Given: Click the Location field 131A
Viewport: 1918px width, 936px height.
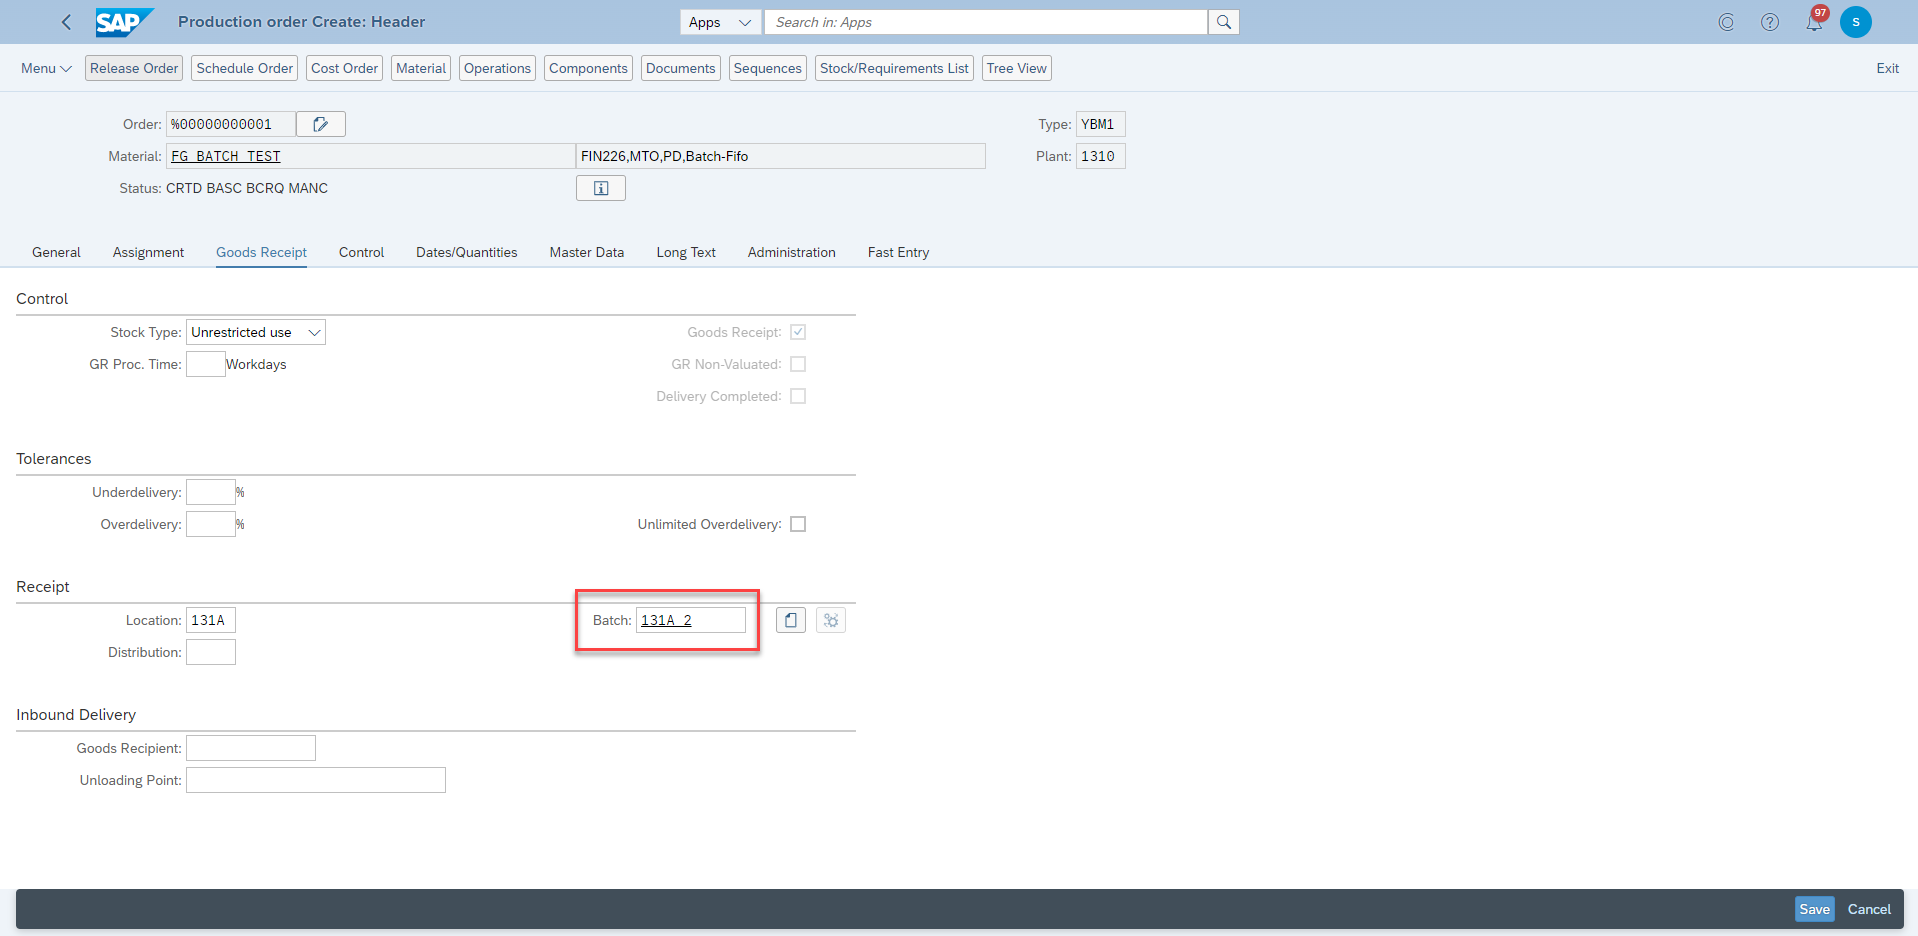Looking at the screenshot, I should point(211,620).
